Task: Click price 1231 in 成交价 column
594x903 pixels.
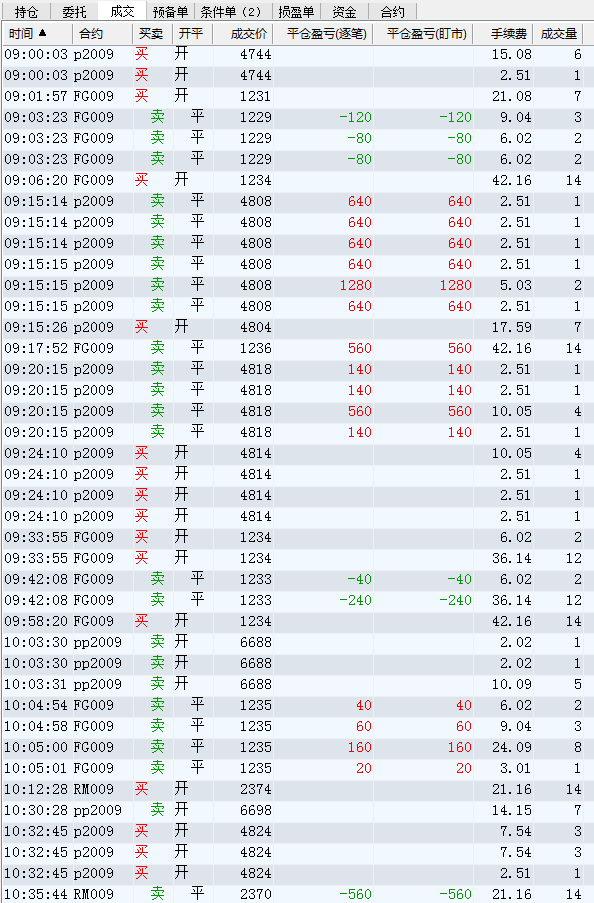Action: 256,96
